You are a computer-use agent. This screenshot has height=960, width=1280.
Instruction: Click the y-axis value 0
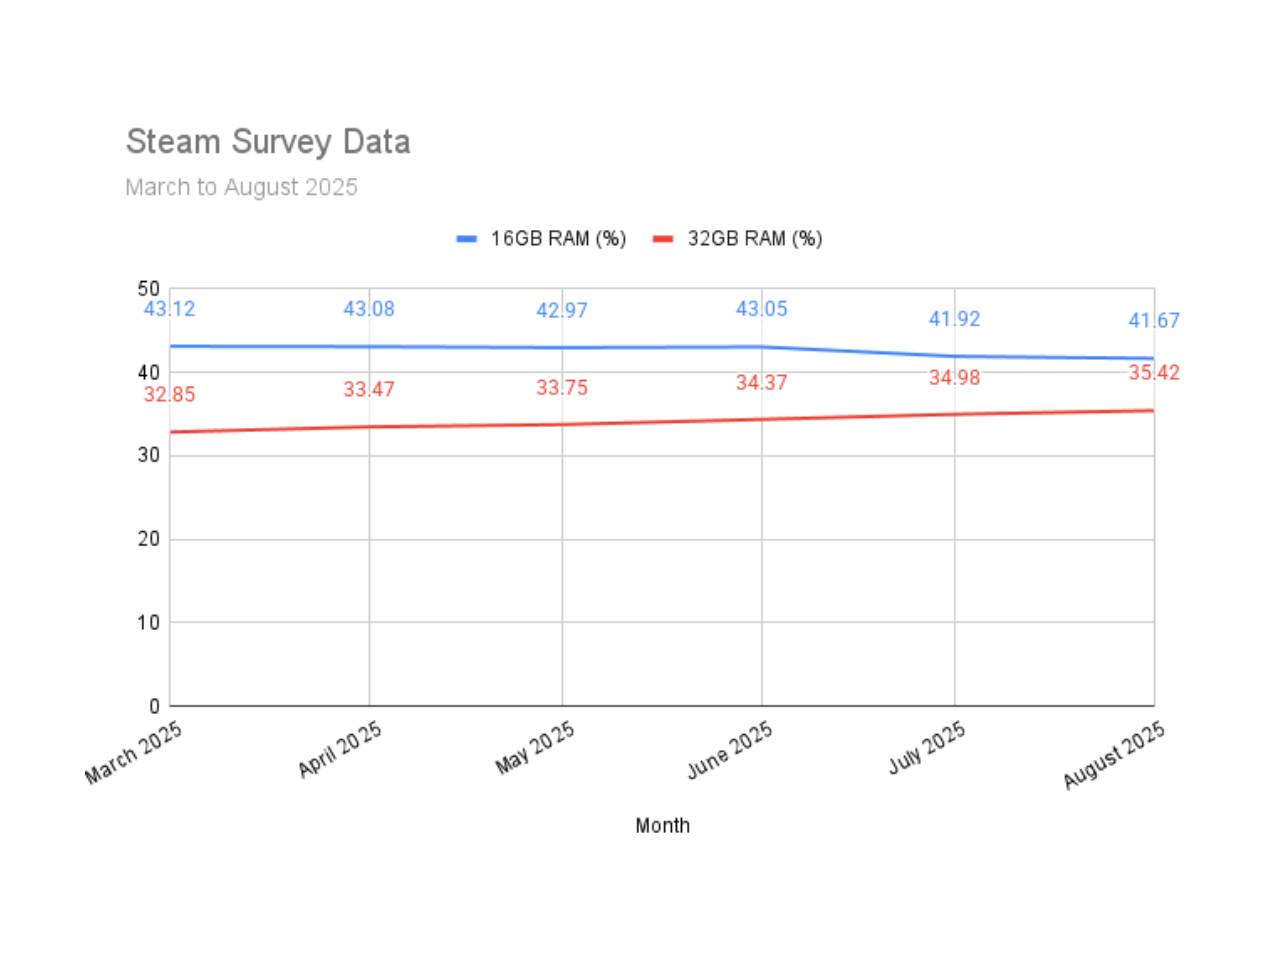click(154, 706)
